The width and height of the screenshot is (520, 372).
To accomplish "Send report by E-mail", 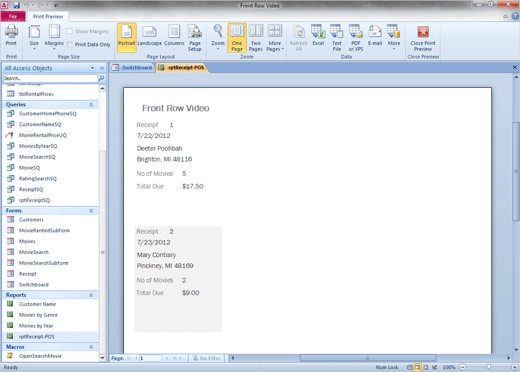I will tap(375, 35).
